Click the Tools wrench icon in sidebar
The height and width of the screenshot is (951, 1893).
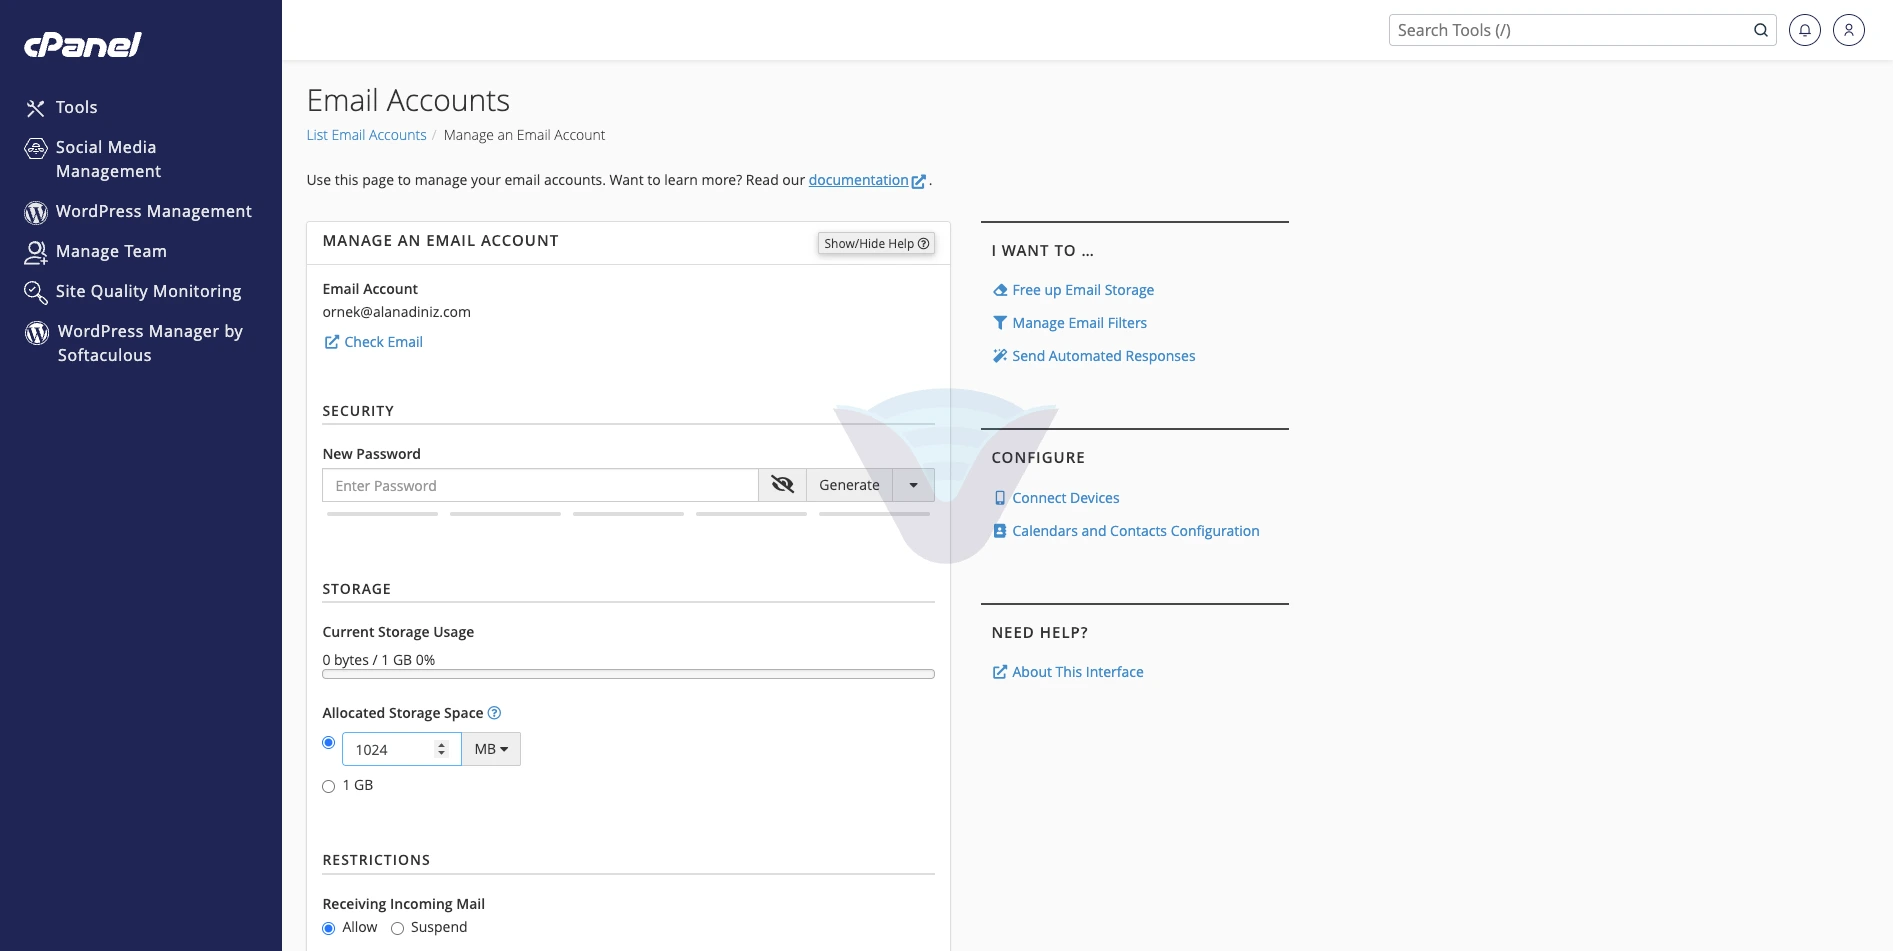click(x=36, y=108)
